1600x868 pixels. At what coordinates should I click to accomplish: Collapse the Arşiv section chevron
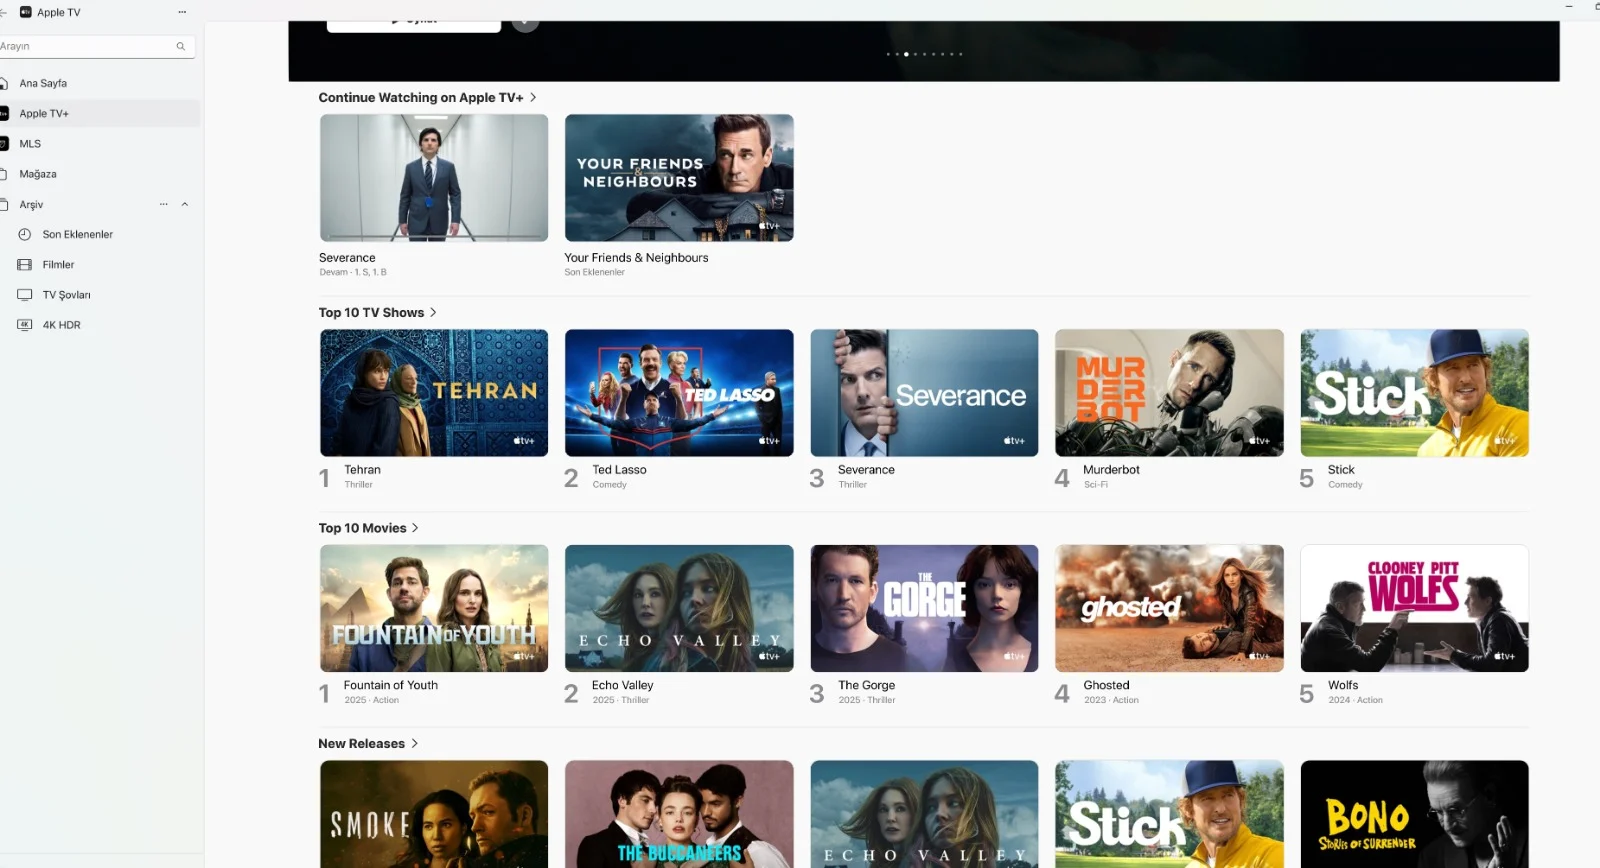coord(185,204)
